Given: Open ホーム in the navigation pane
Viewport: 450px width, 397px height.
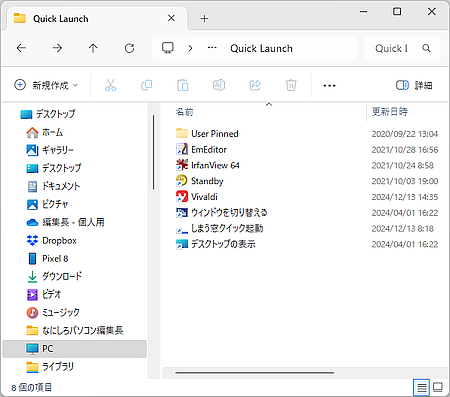Looking at the screenshot, I should click(x=44, y=132).
